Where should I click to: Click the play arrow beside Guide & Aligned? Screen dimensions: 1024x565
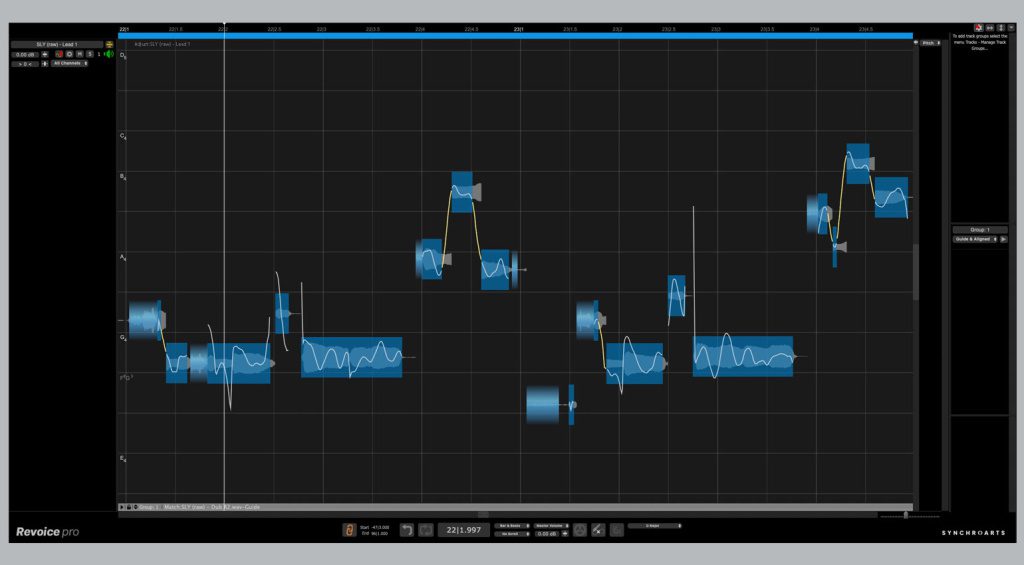pyautogui.click(x=1004, y=239)
